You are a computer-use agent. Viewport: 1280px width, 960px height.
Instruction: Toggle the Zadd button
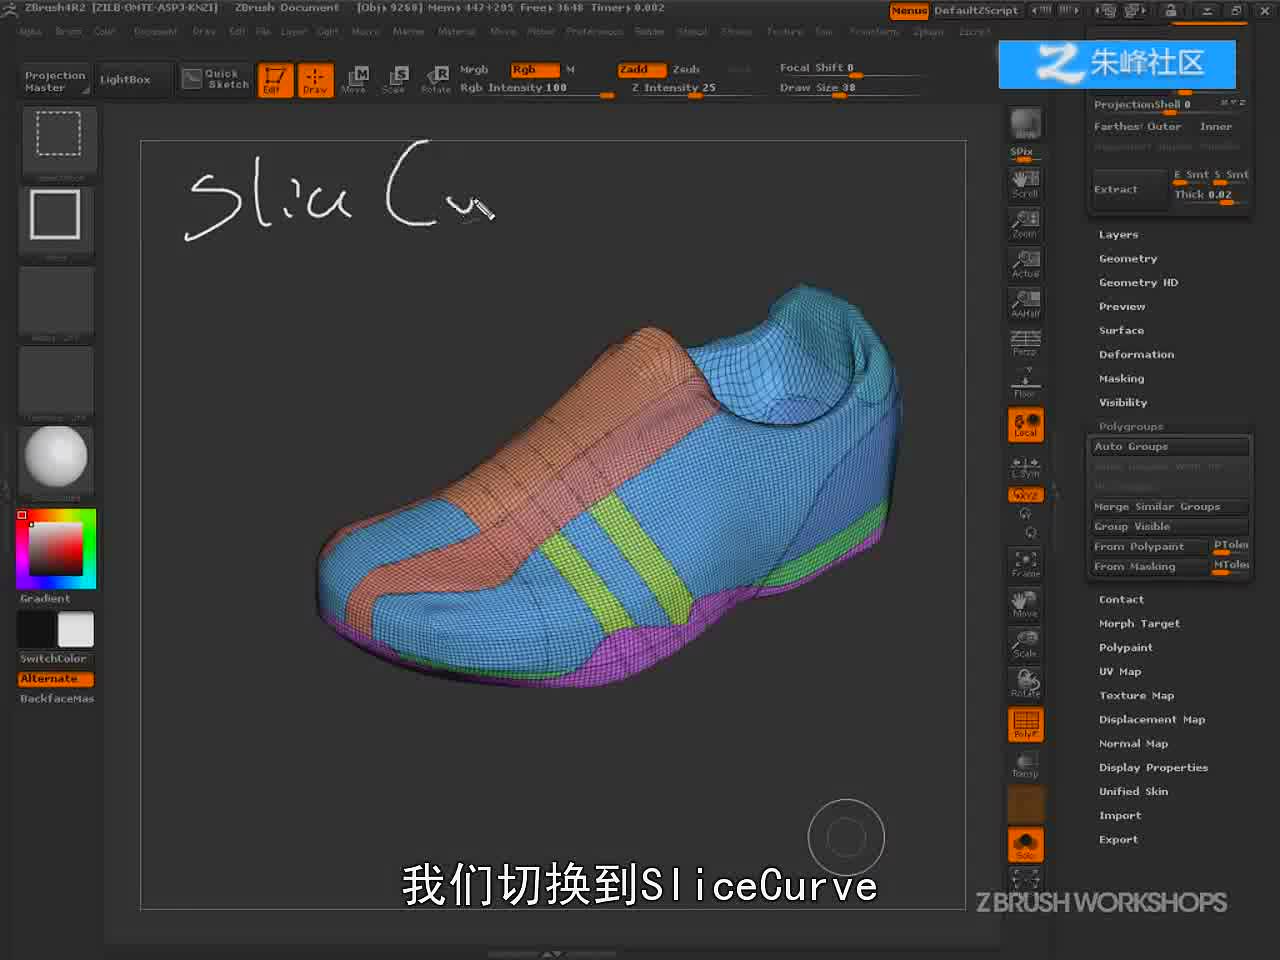[x=641, y=70]
